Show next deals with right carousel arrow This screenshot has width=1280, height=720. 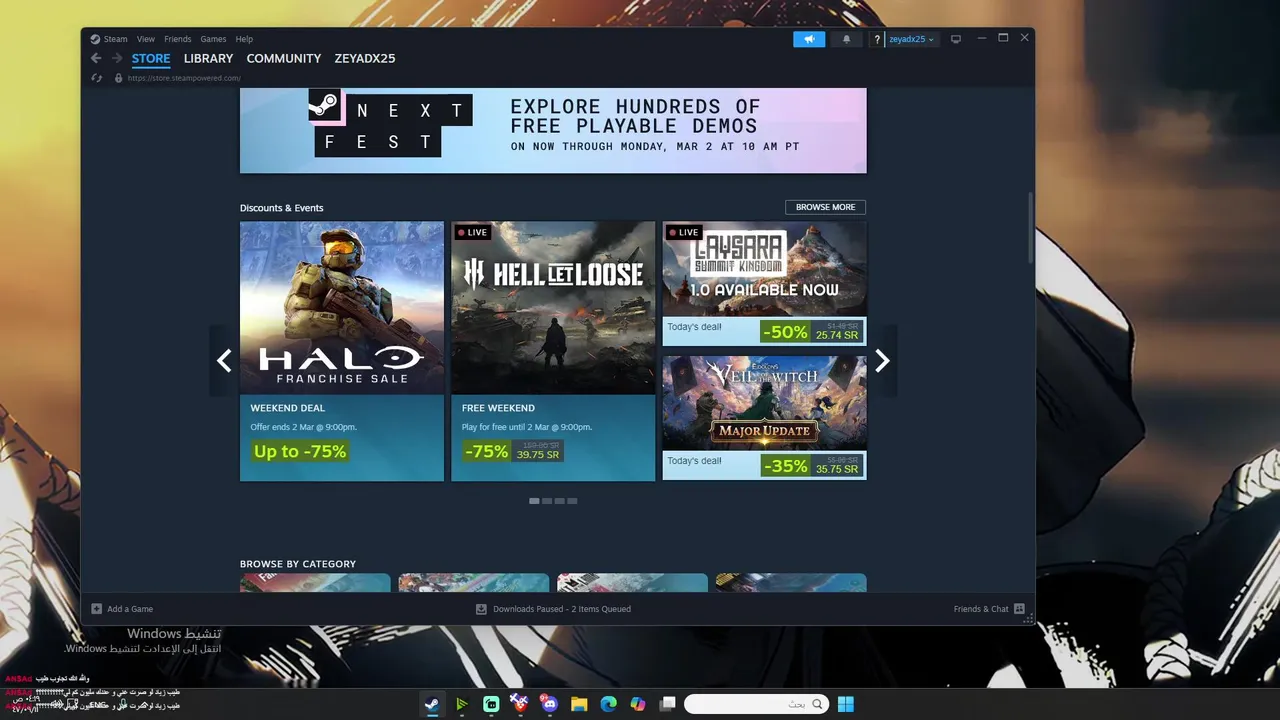click(882, 360)
